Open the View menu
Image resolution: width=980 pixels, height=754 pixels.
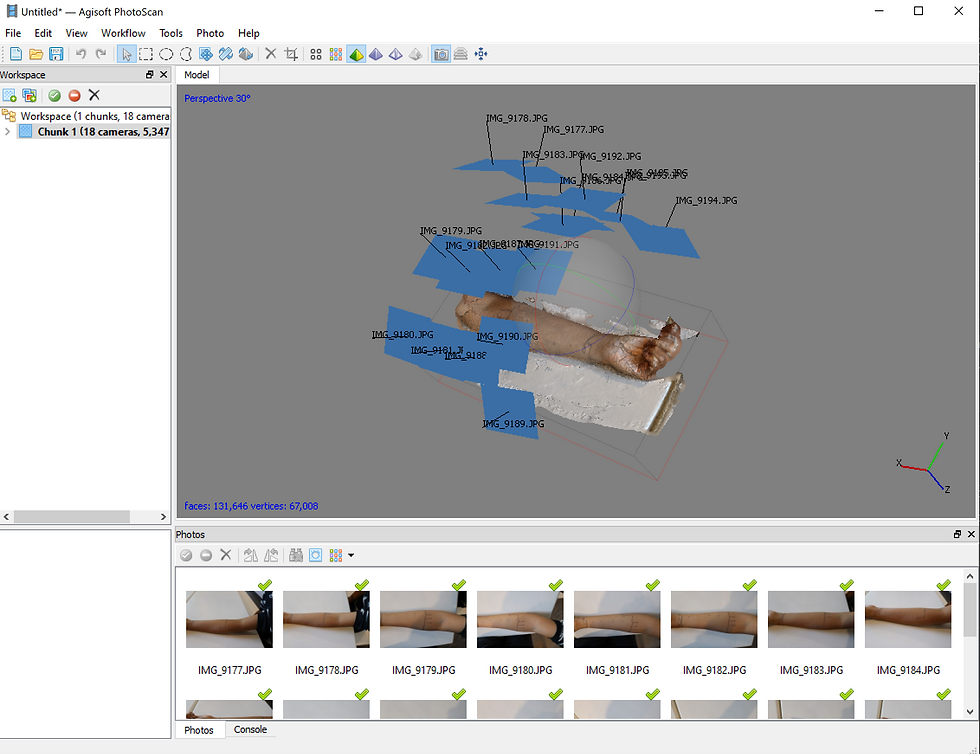(76, 33)
